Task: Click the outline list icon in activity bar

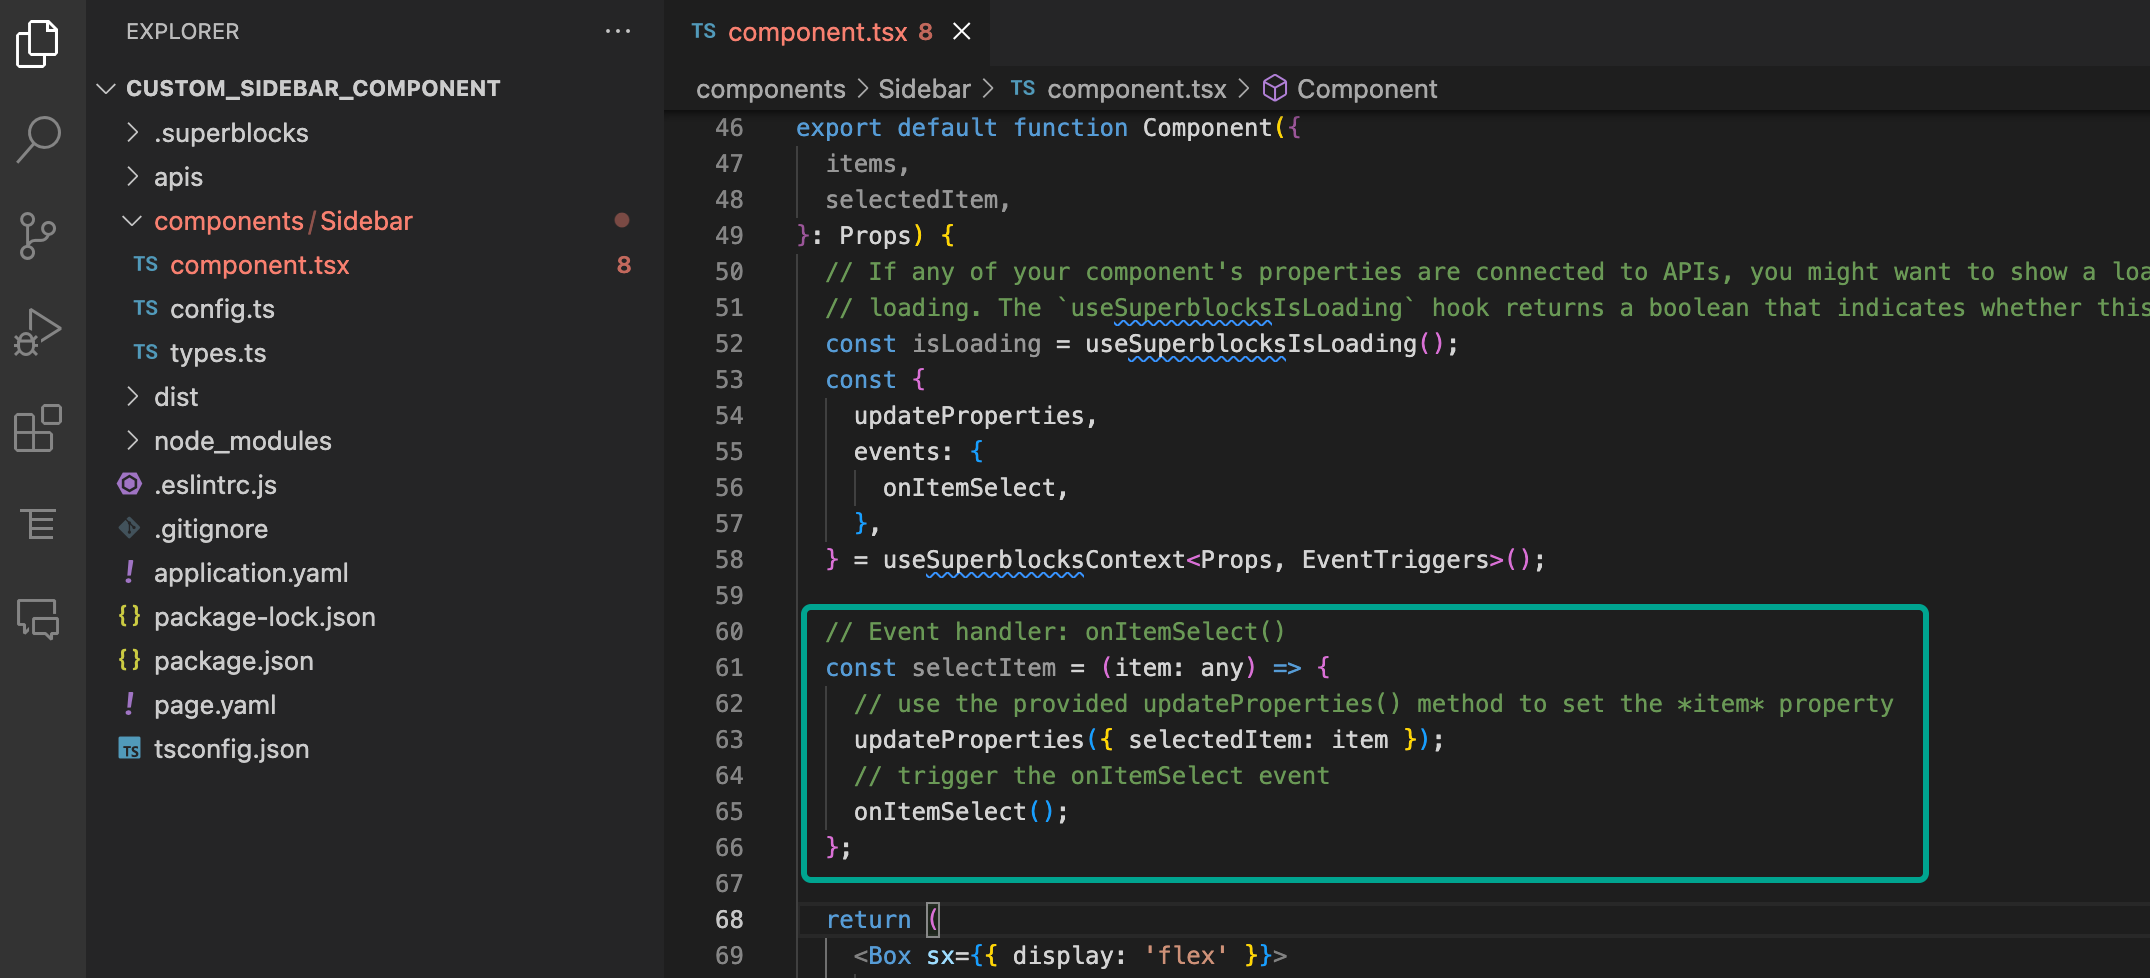Action: [x=38, y=523]
